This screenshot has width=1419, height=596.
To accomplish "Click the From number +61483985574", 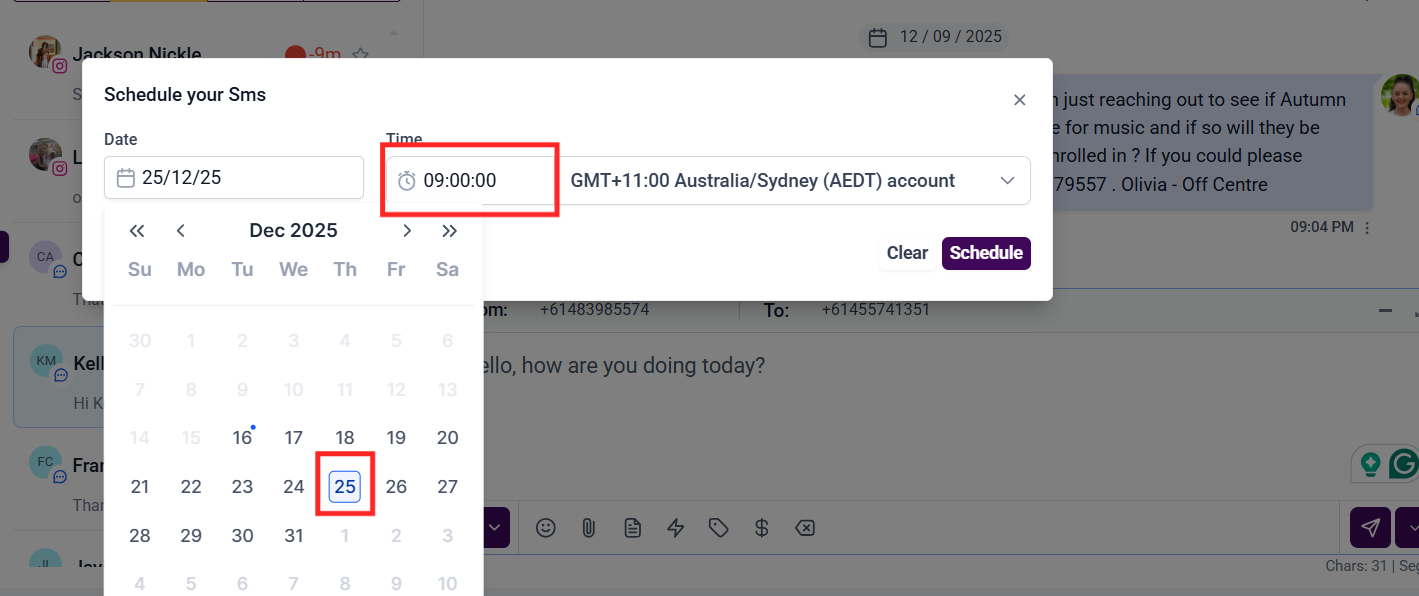I will tap(594, 310).
